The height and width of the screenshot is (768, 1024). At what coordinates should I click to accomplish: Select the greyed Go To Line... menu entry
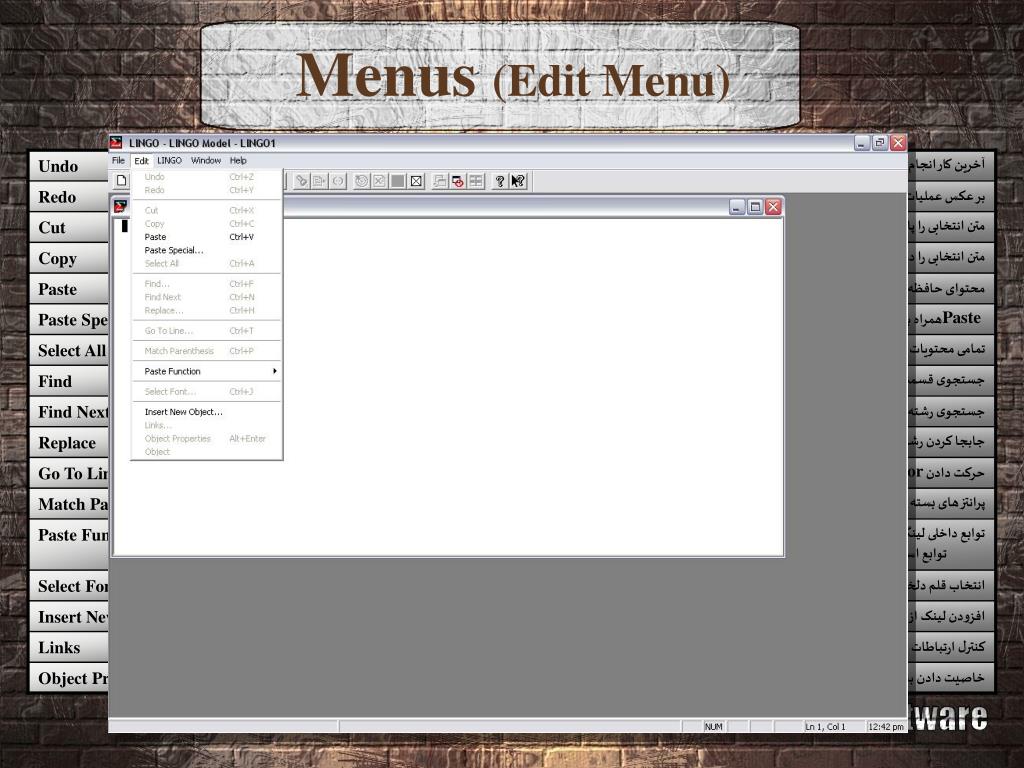pos(206,331)
